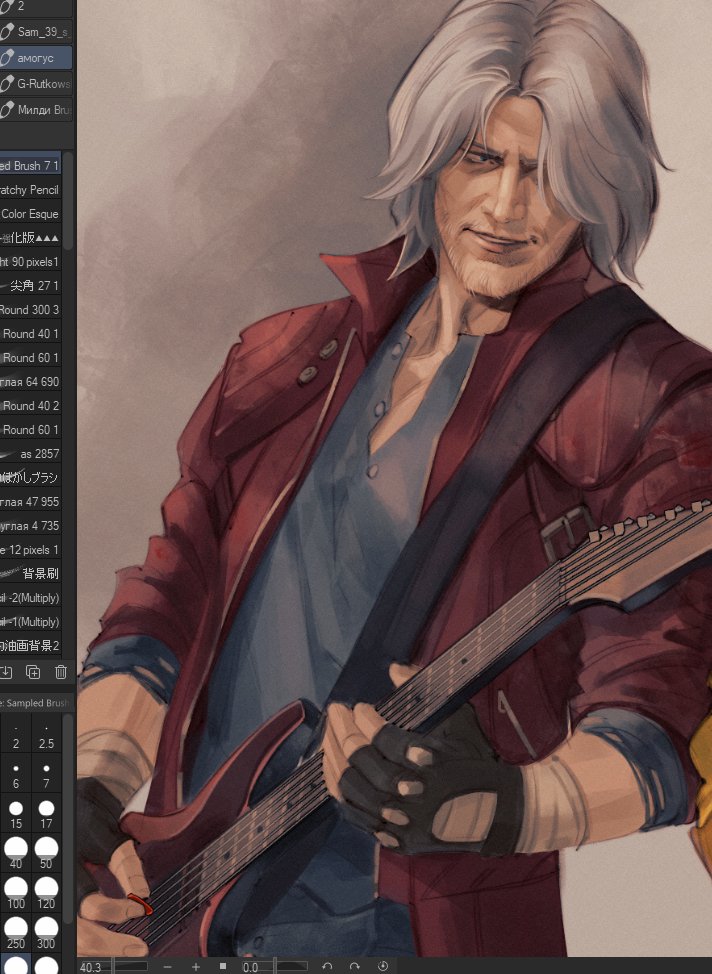Select the 'as 2857' brush

[x=30, y=453]
